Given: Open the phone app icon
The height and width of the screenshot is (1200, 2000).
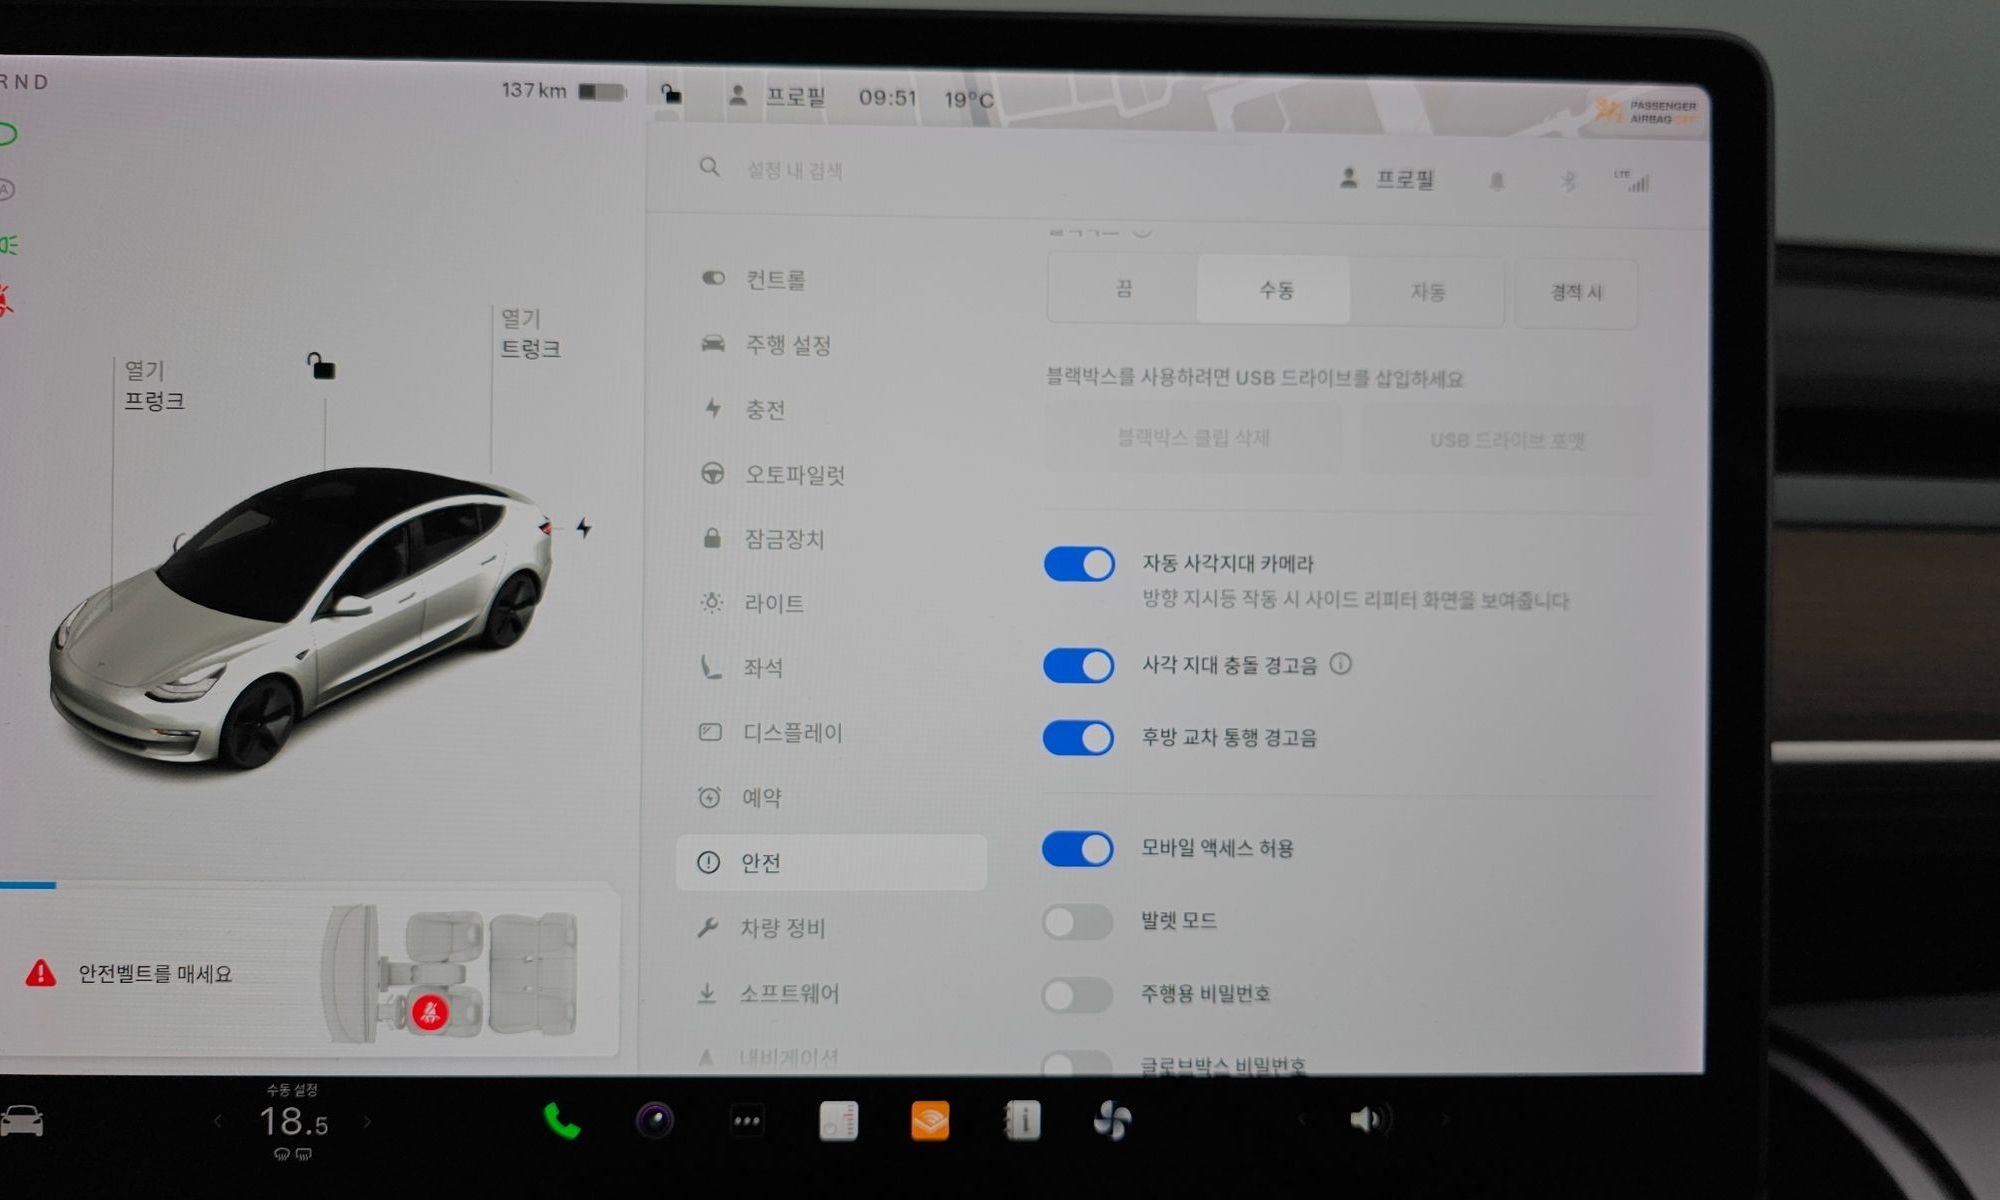Looking at the screenshot, I should click(x=562, y=1121).
